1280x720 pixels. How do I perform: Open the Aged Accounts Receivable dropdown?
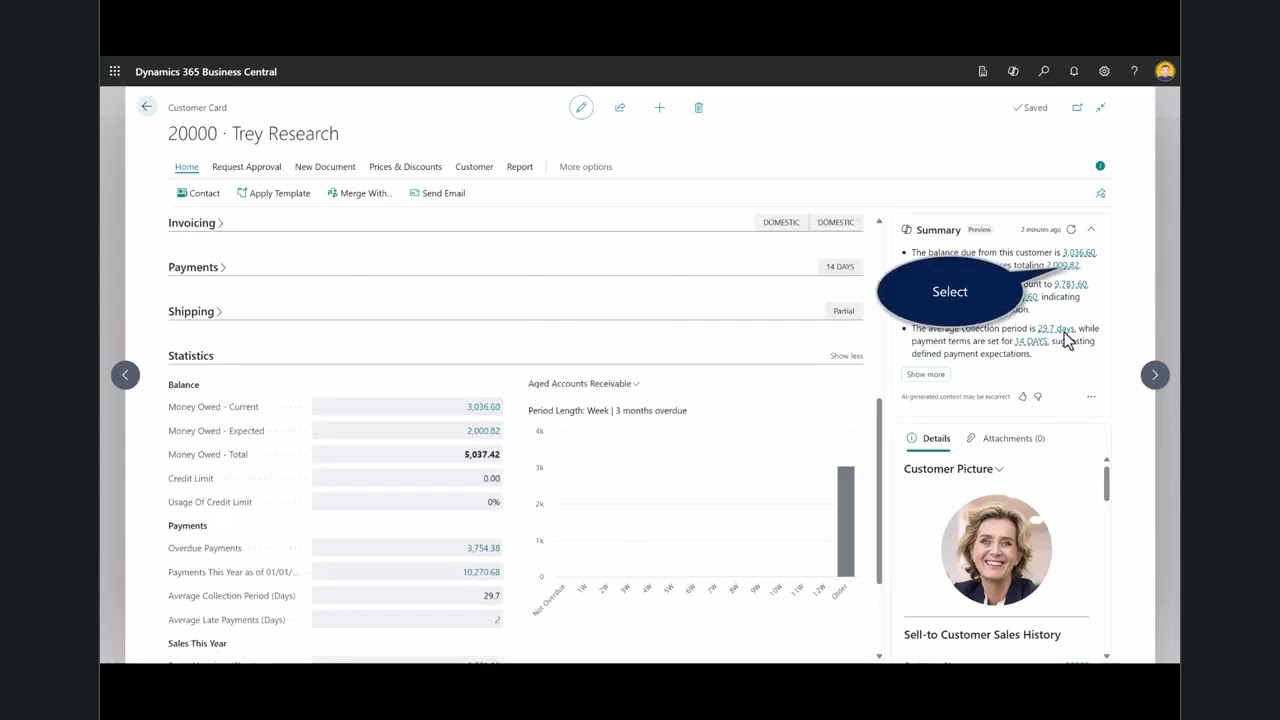584,383
